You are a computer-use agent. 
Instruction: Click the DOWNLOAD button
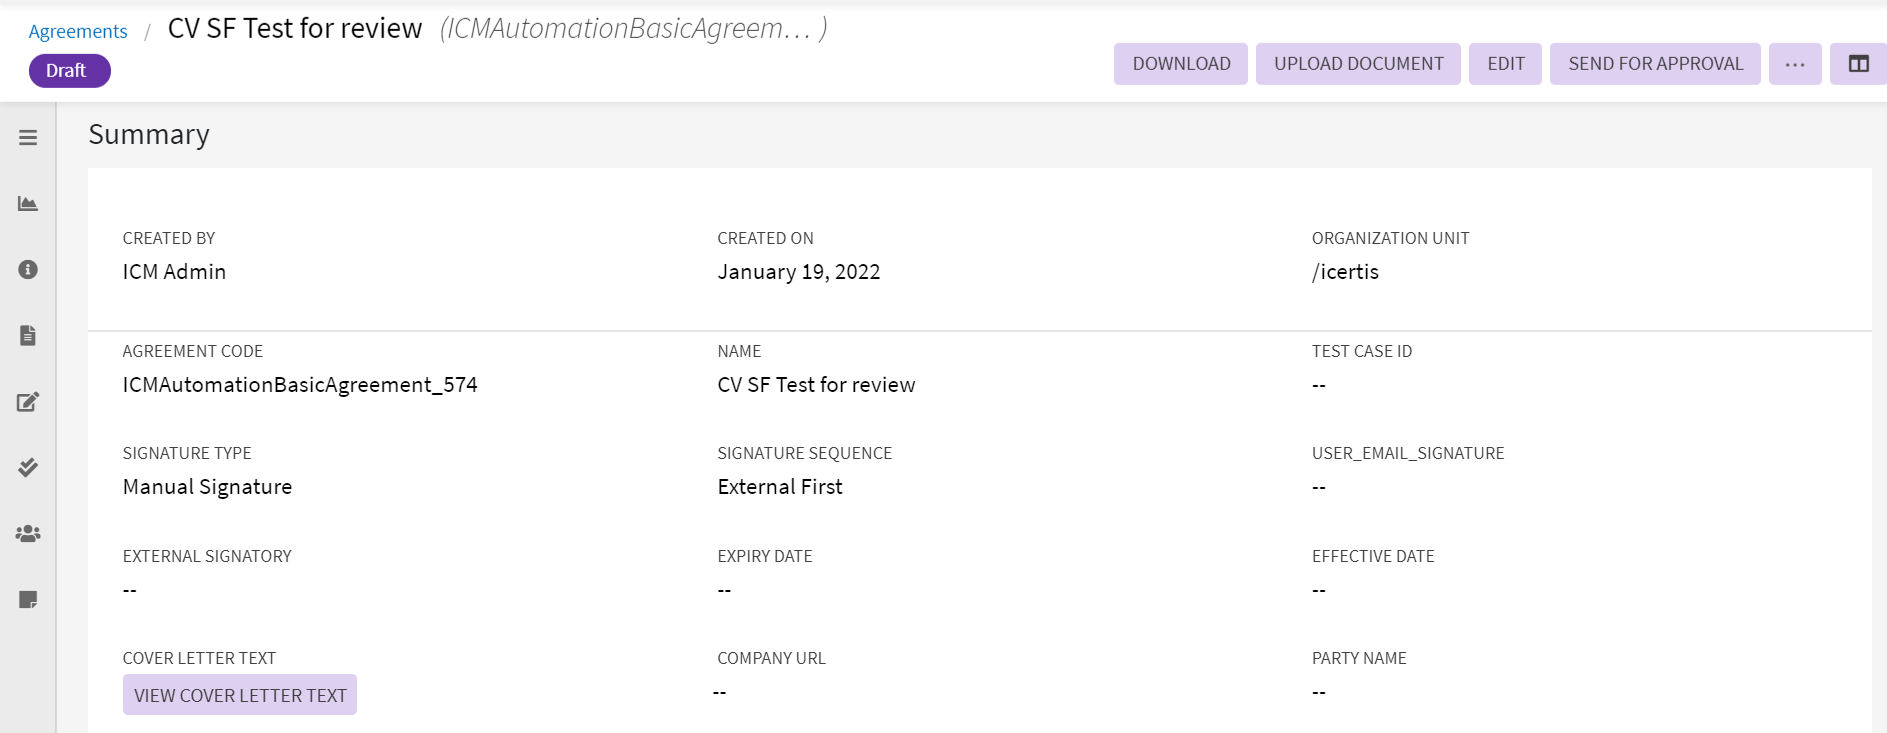(1181, 64)
